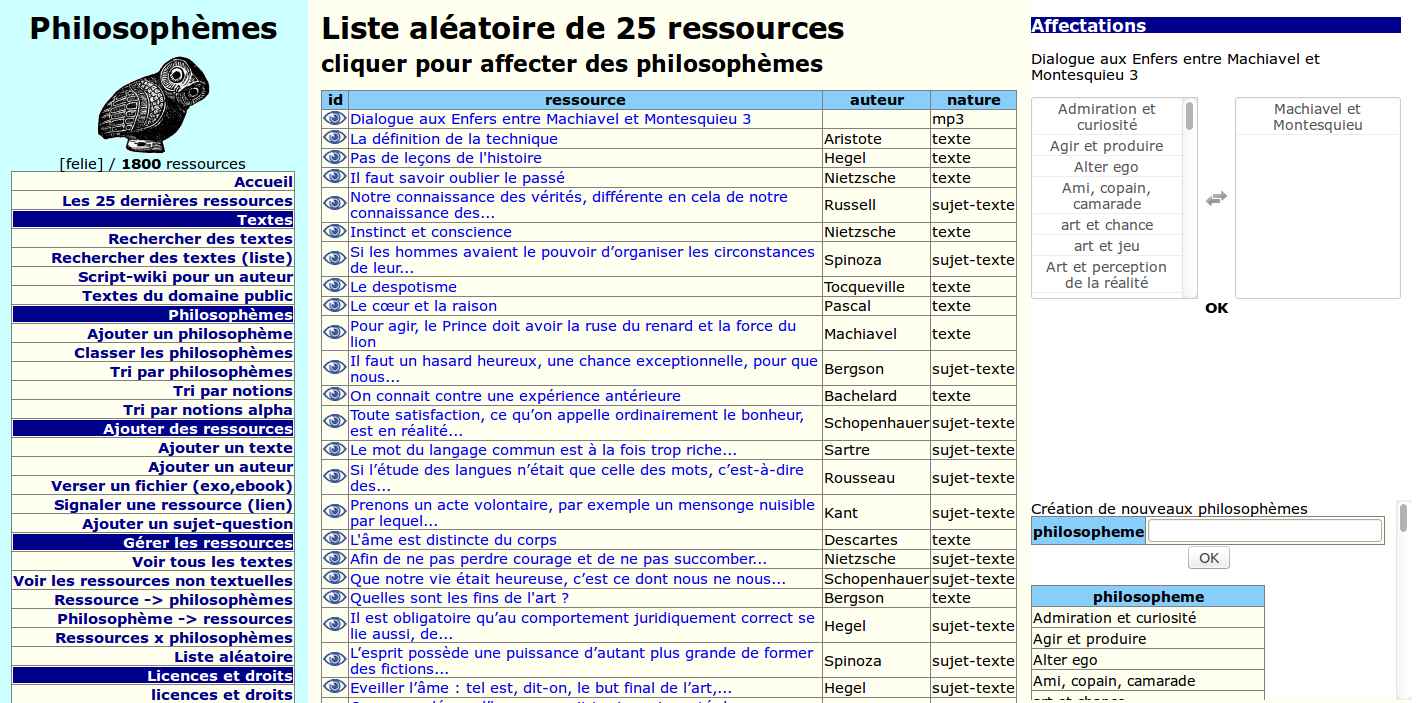Viewport: 1420px width, 703px height.
Task: Submit the new philosophème with OK button
Action: 1209,558
